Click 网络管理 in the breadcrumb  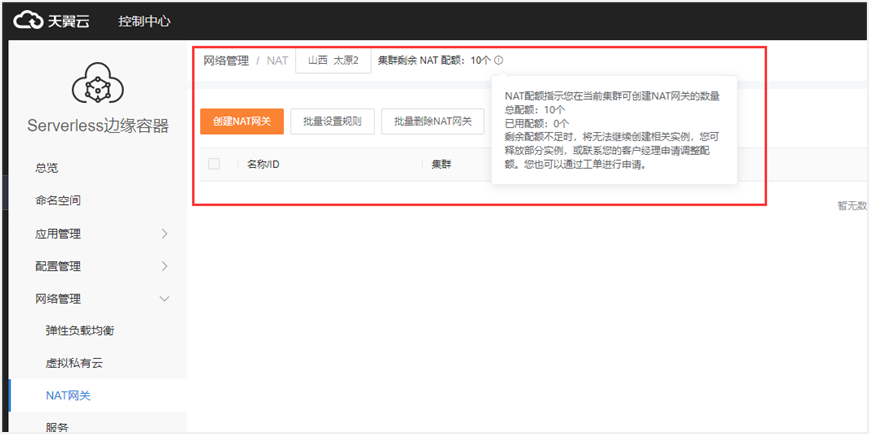pyautogui.click(x=226, y=60)
